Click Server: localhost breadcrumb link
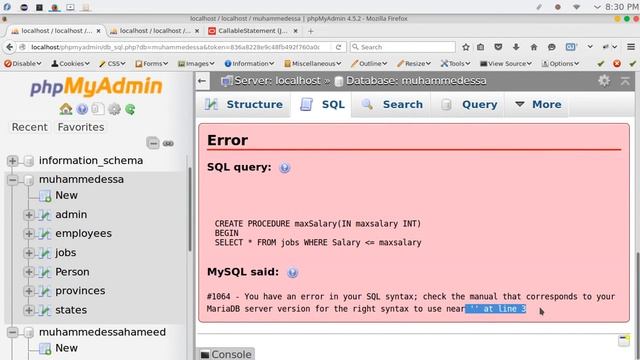This screenshot has height=360, width=640. point(277,81)
